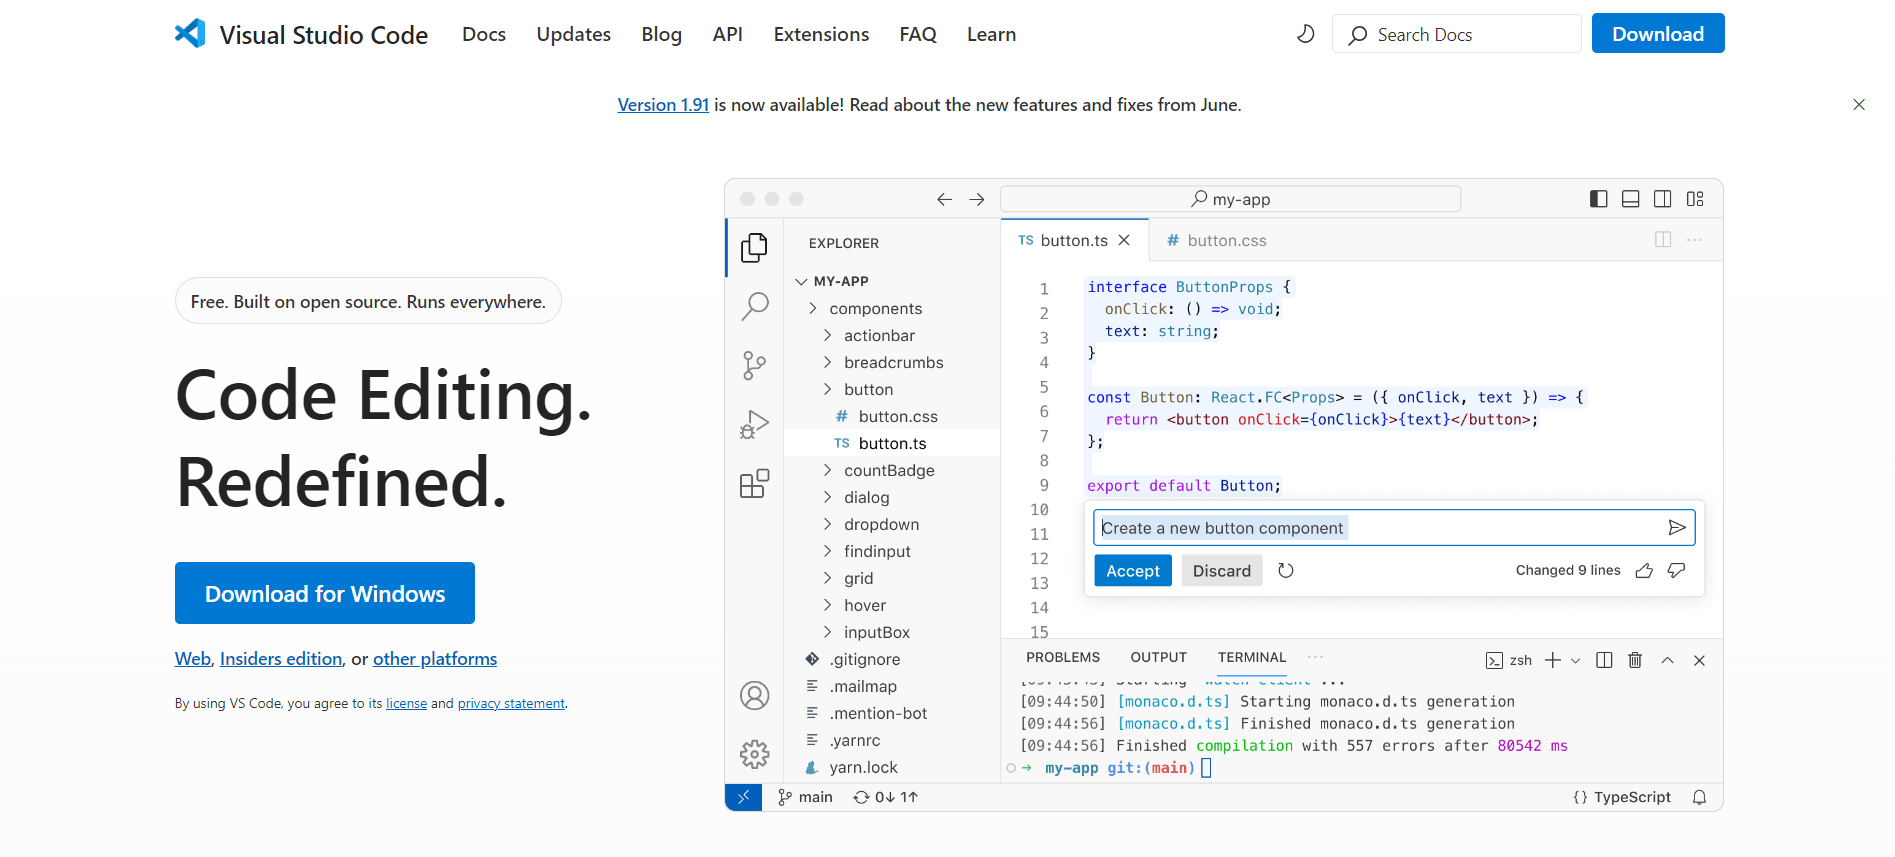Dismiss the version banner with the X
This screenshot has height=857, width=1895.
[x=1859, y=105]
